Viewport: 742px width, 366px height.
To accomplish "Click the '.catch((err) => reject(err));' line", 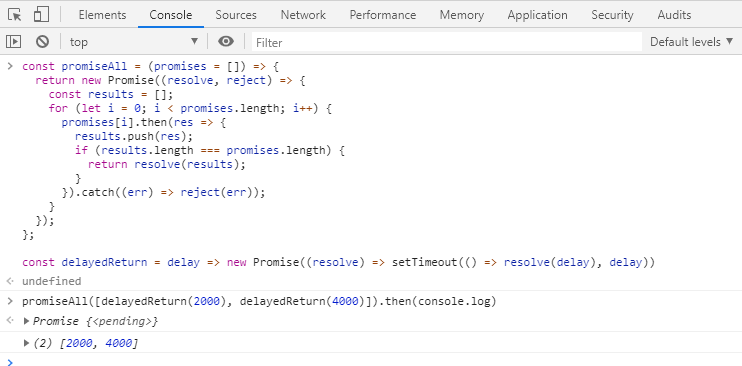I will click(x=163, y=193).
